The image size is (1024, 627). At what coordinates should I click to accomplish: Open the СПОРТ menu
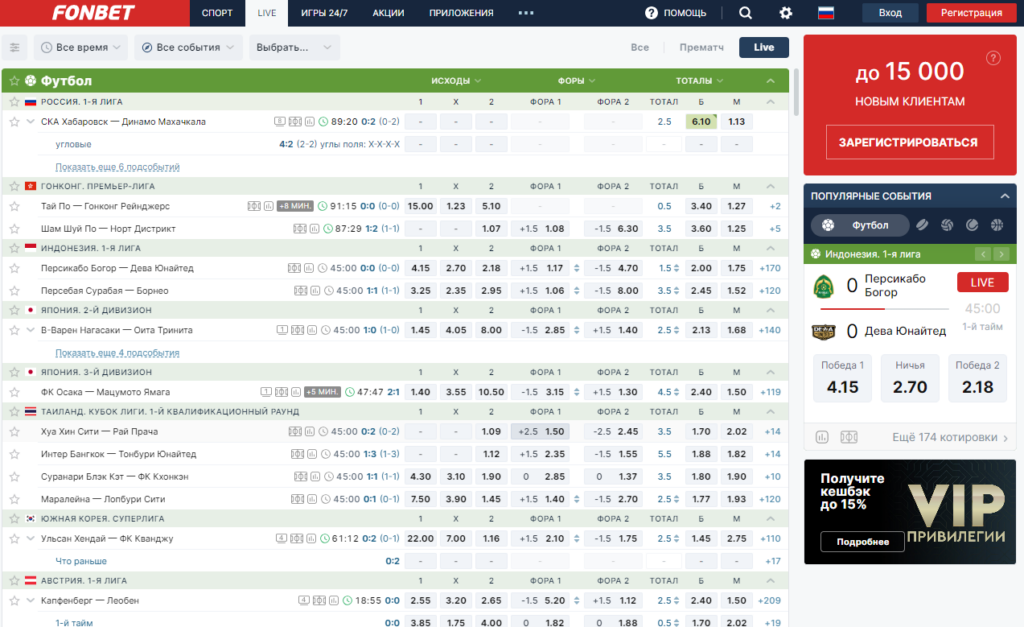217,13
